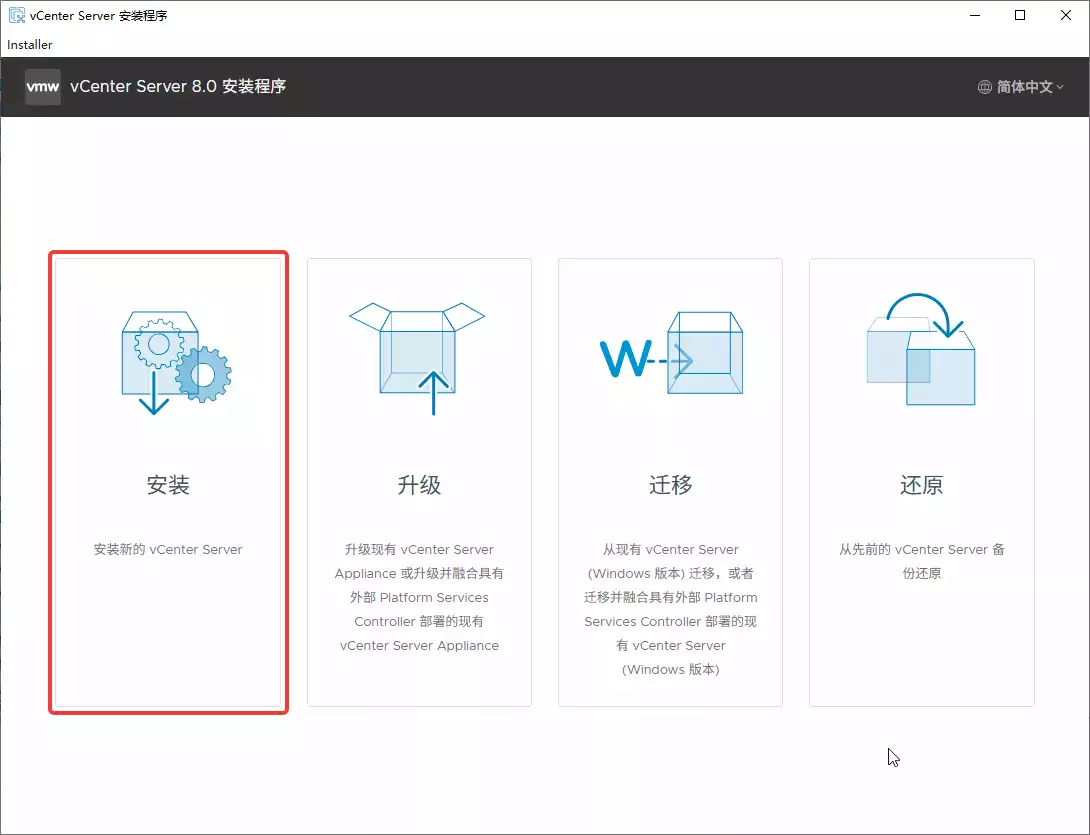This screenshot has width=1090, height=835.
Task: Click the globe language icon
Action: coord(984,87)
